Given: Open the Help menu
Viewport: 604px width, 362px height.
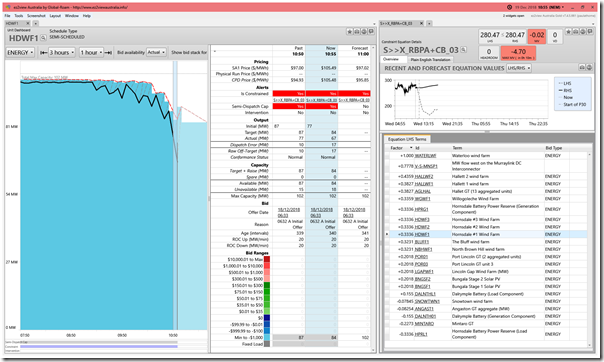Looking at the screenshot, I should (87, 16).
